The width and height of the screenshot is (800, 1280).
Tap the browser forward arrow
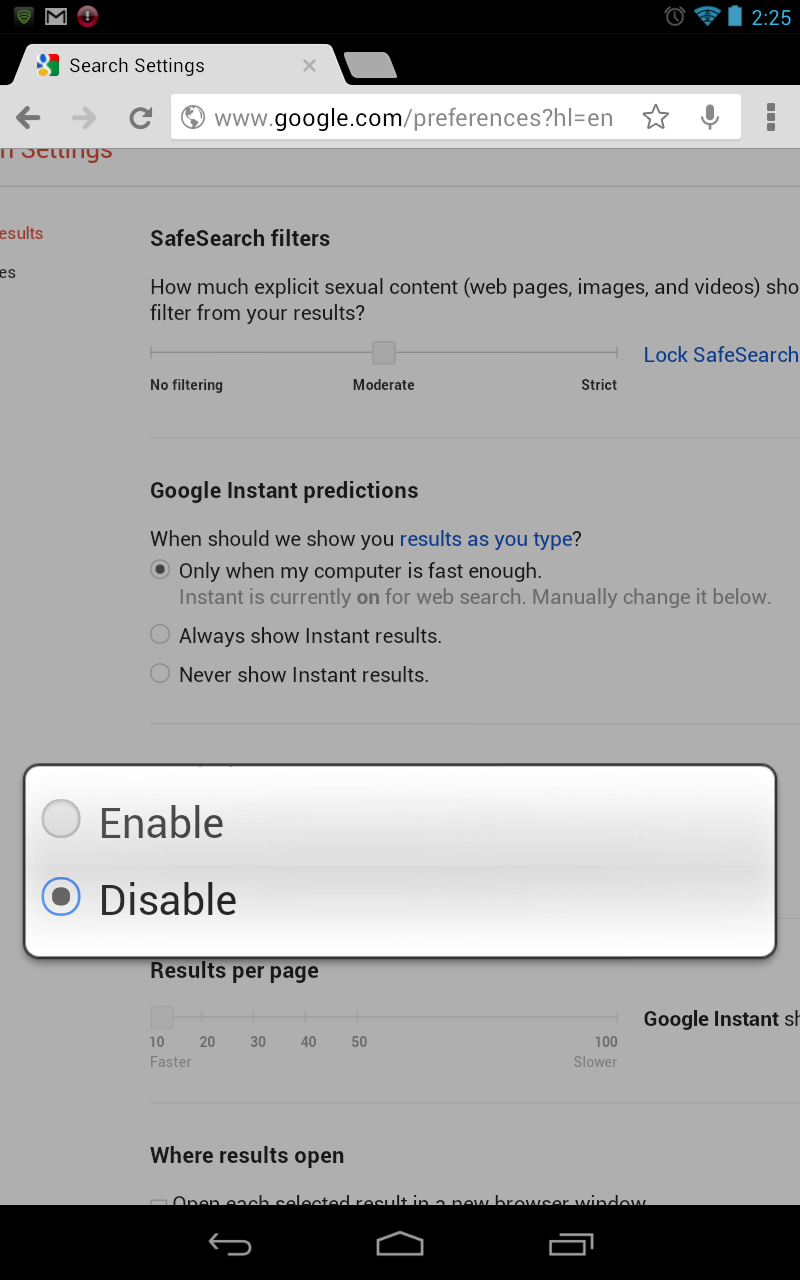pyautogui.click(x=84, y=118)
